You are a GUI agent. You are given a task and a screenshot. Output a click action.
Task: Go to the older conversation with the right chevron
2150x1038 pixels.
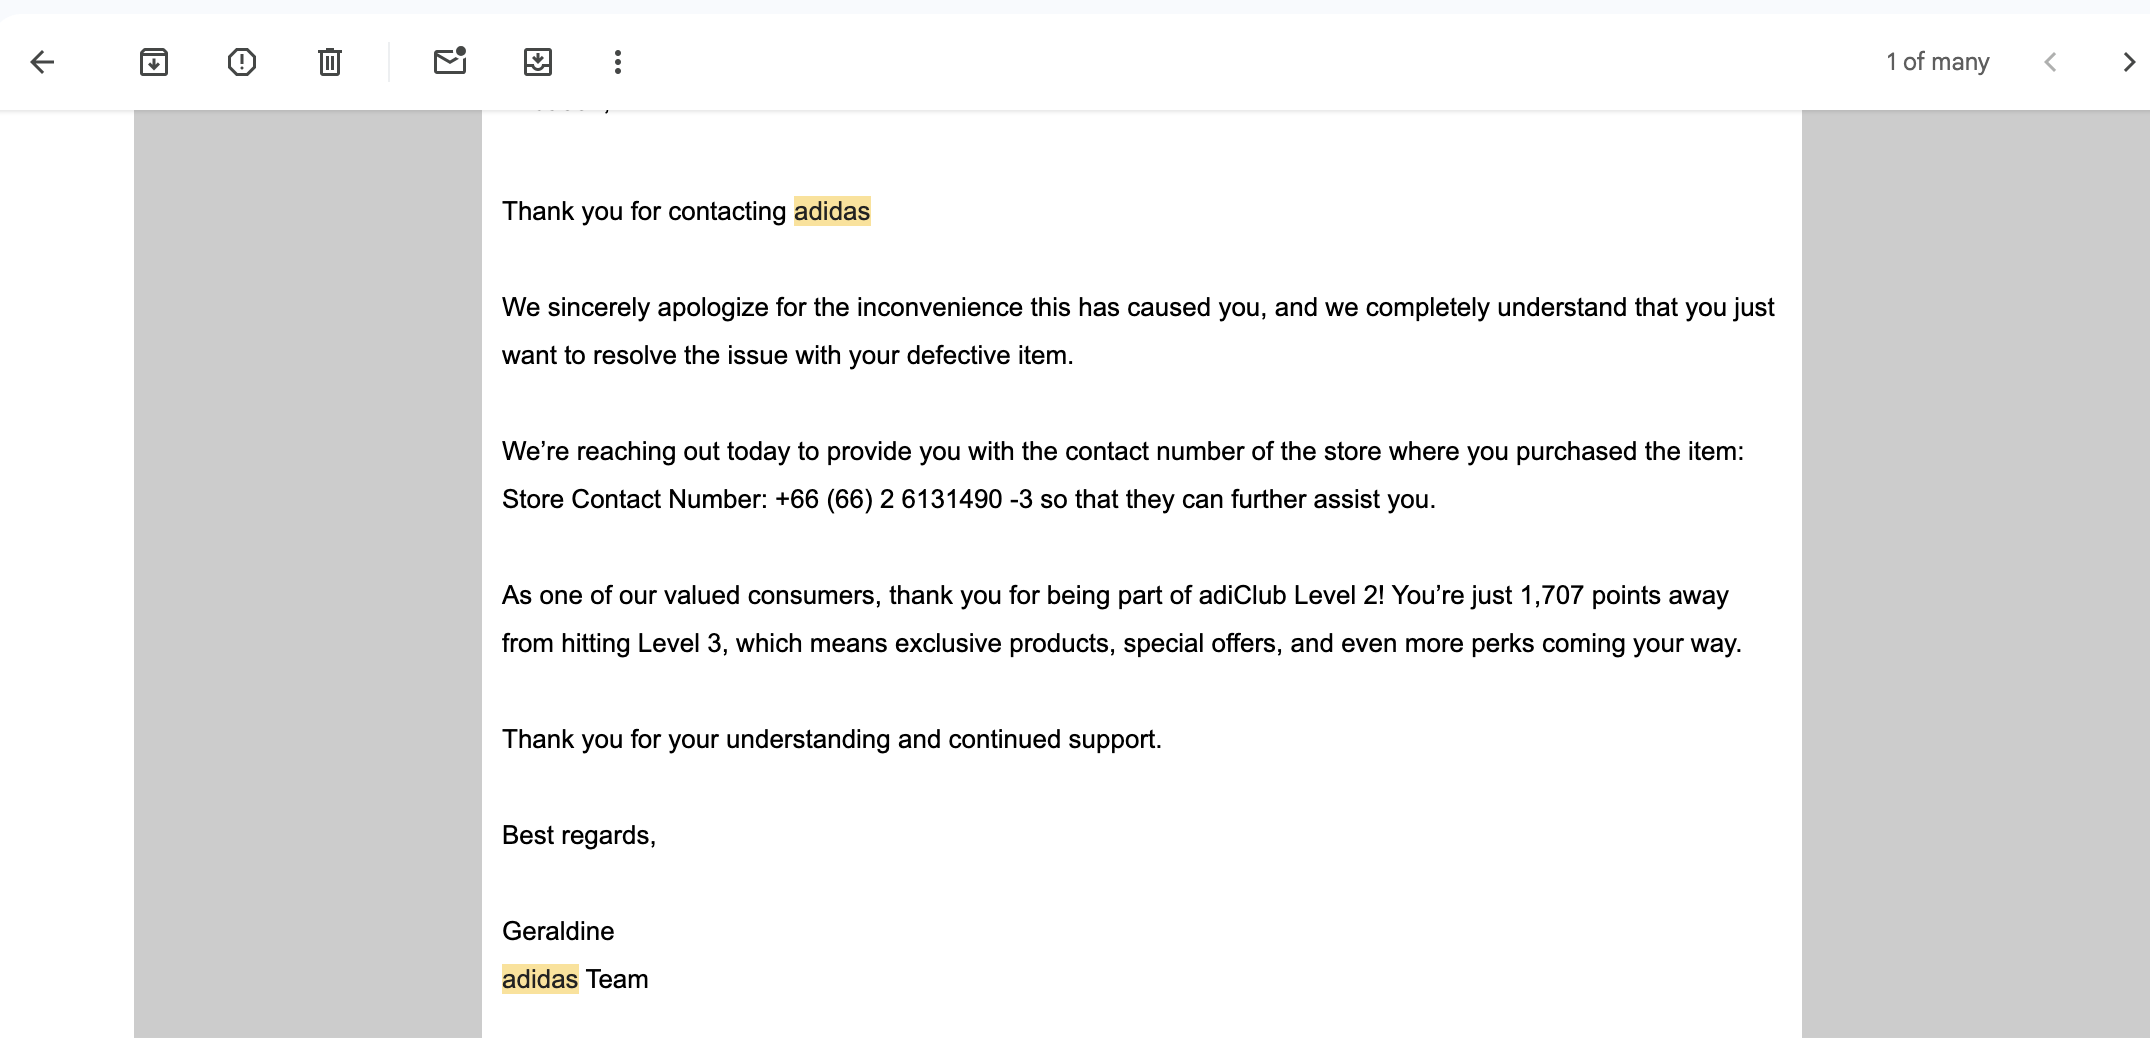[2129, 62]
